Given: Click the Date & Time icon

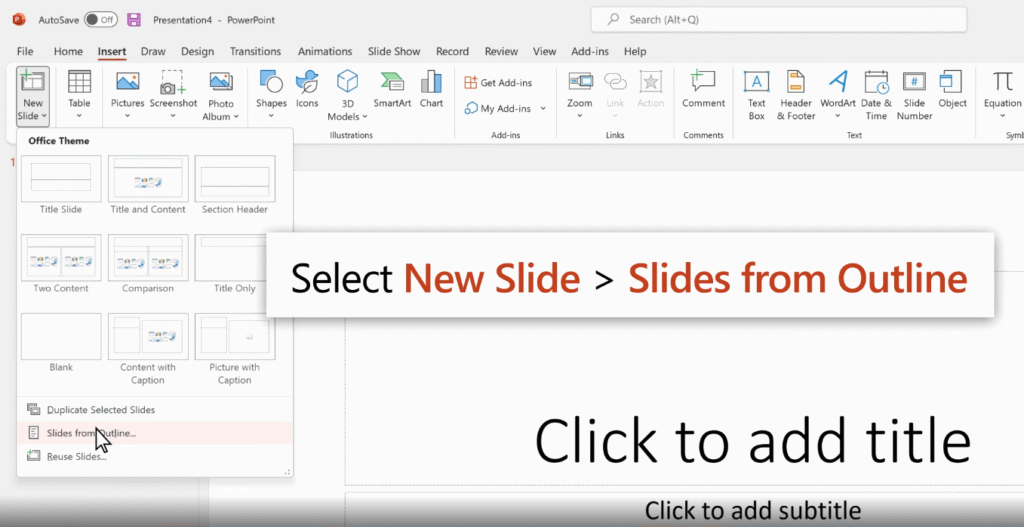Looking at the screenshot, I should pyautogui.click(x=876, y=95).
